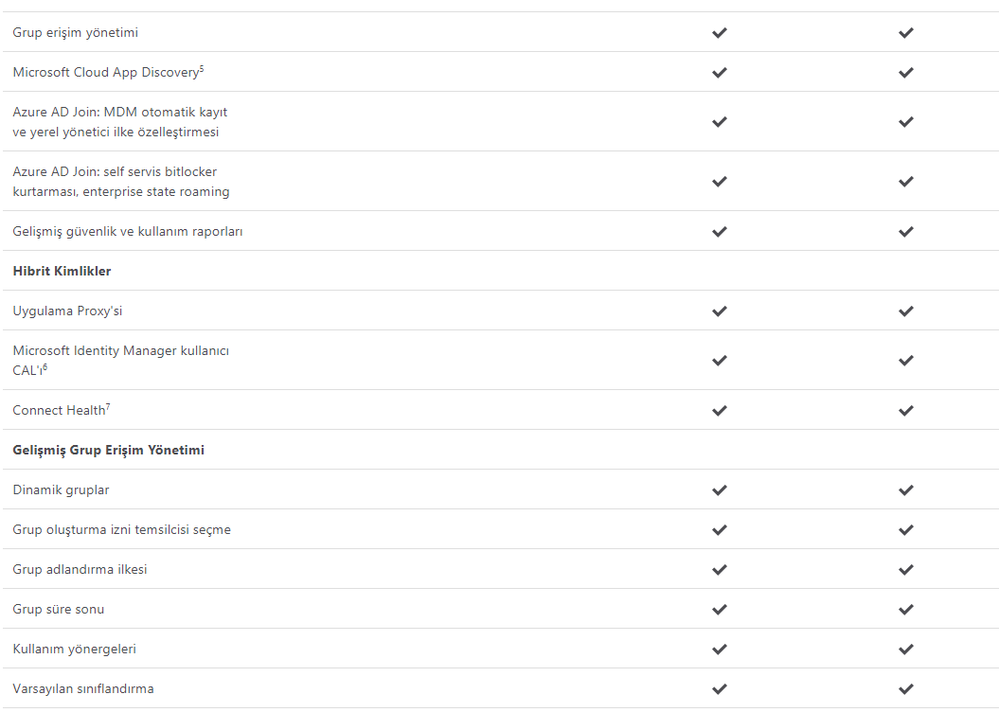Click second checkmark for Grup süre sonu

[x=906, y=610]
